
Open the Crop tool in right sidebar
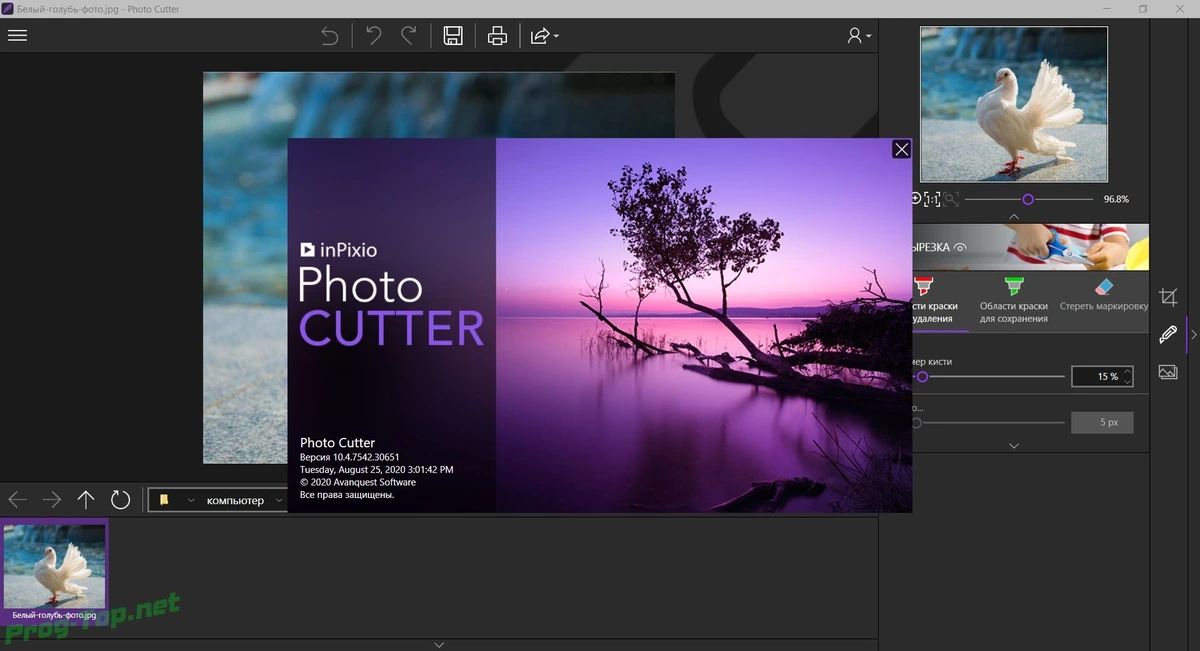pos(1168,297)
